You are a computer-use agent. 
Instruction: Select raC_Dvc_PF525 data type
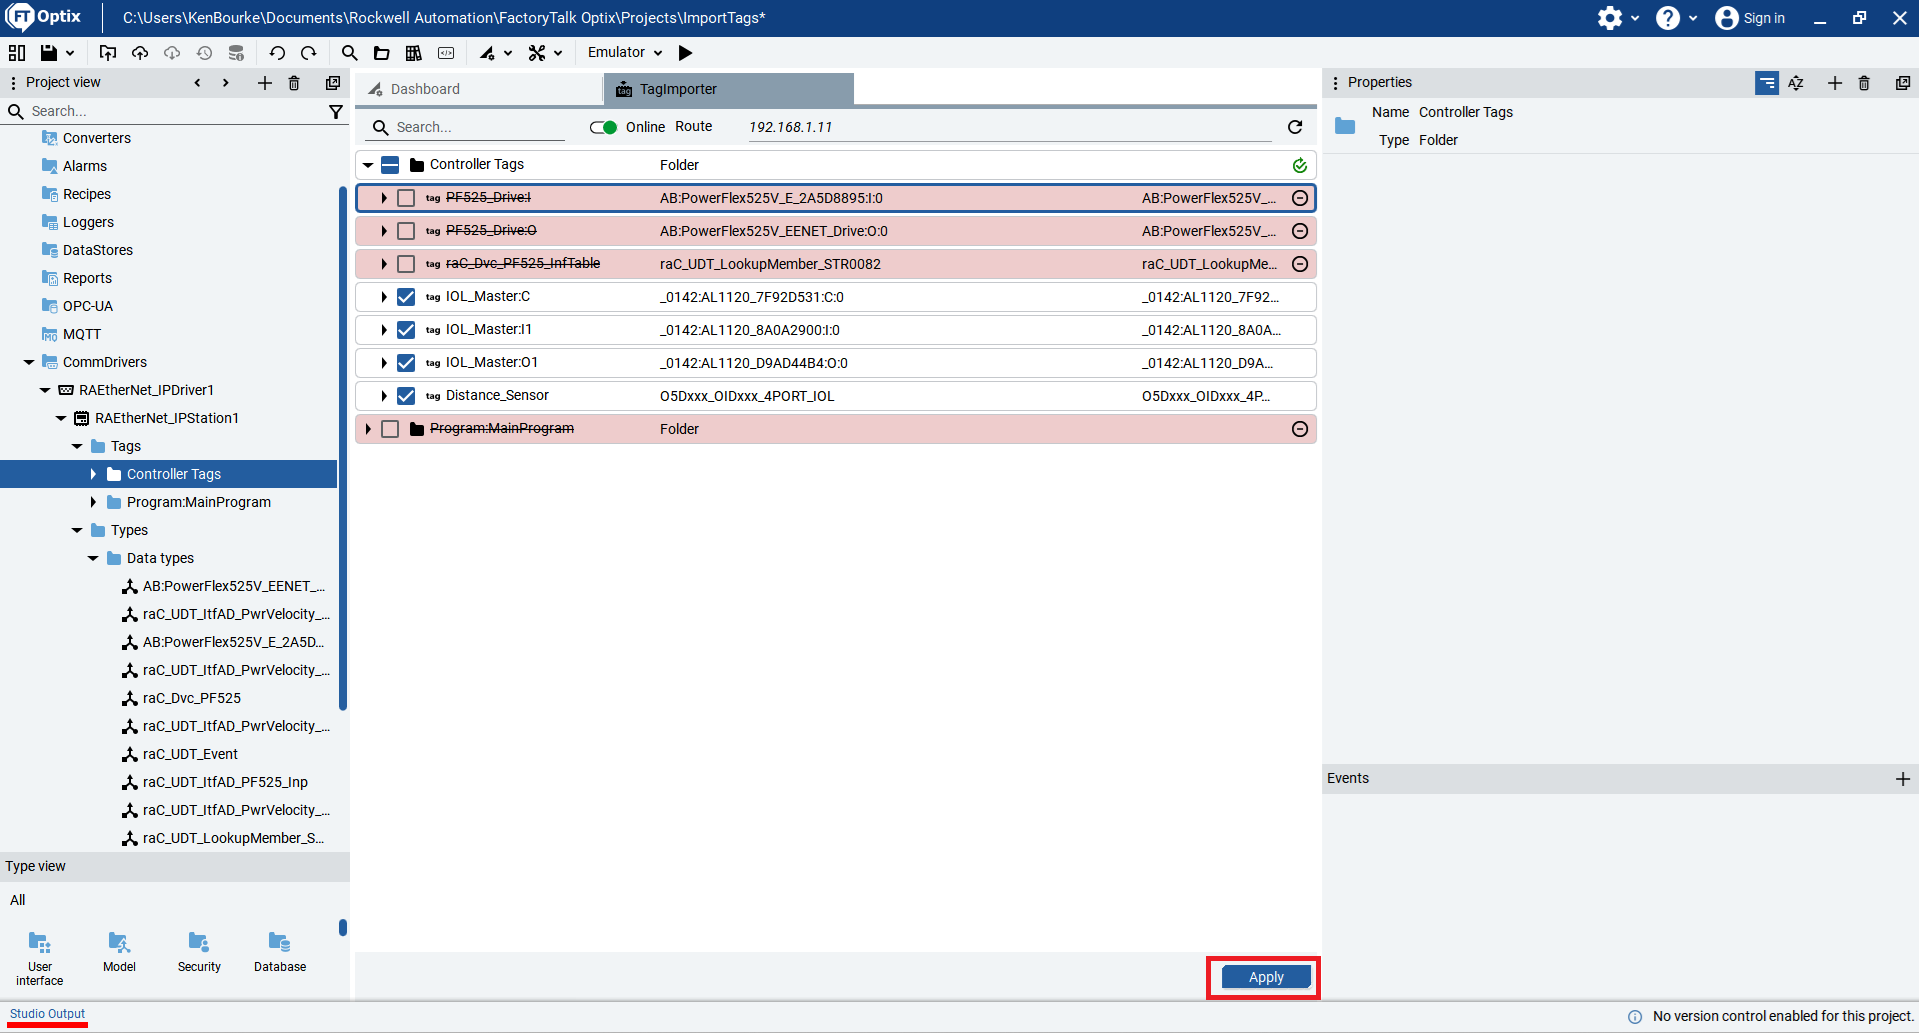192,698
